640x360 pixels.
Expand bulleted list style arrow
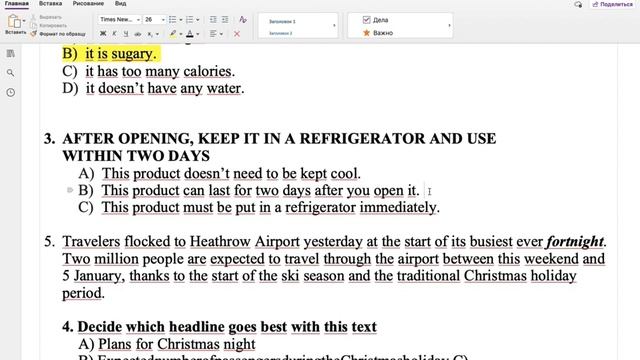181,20
